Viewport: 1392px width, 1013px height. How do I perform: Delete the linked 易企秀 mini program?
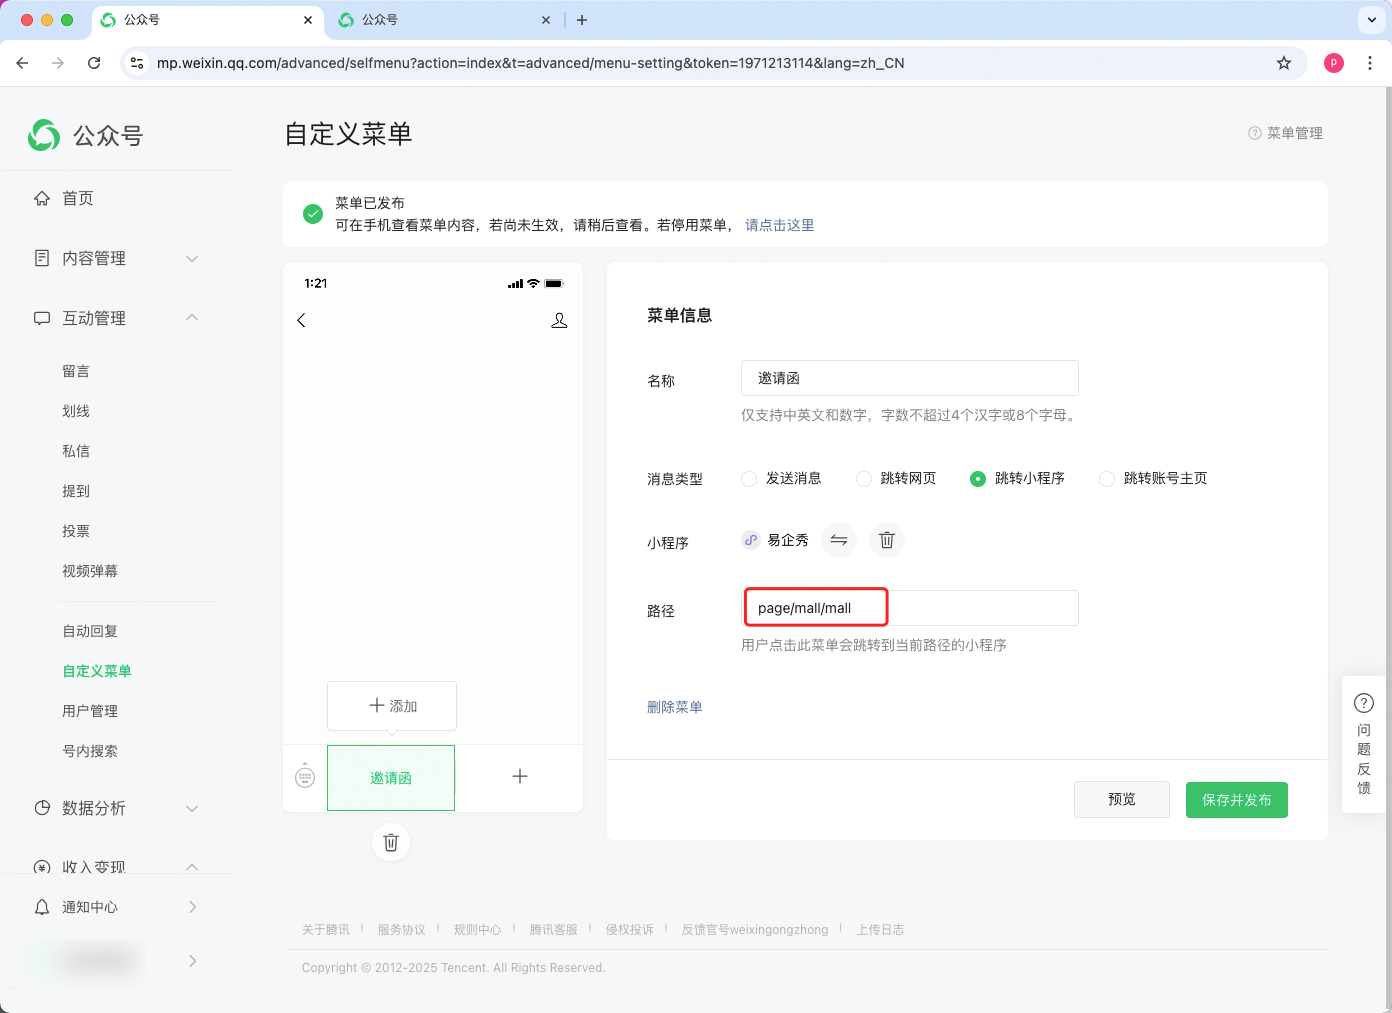tap(886, 540)
